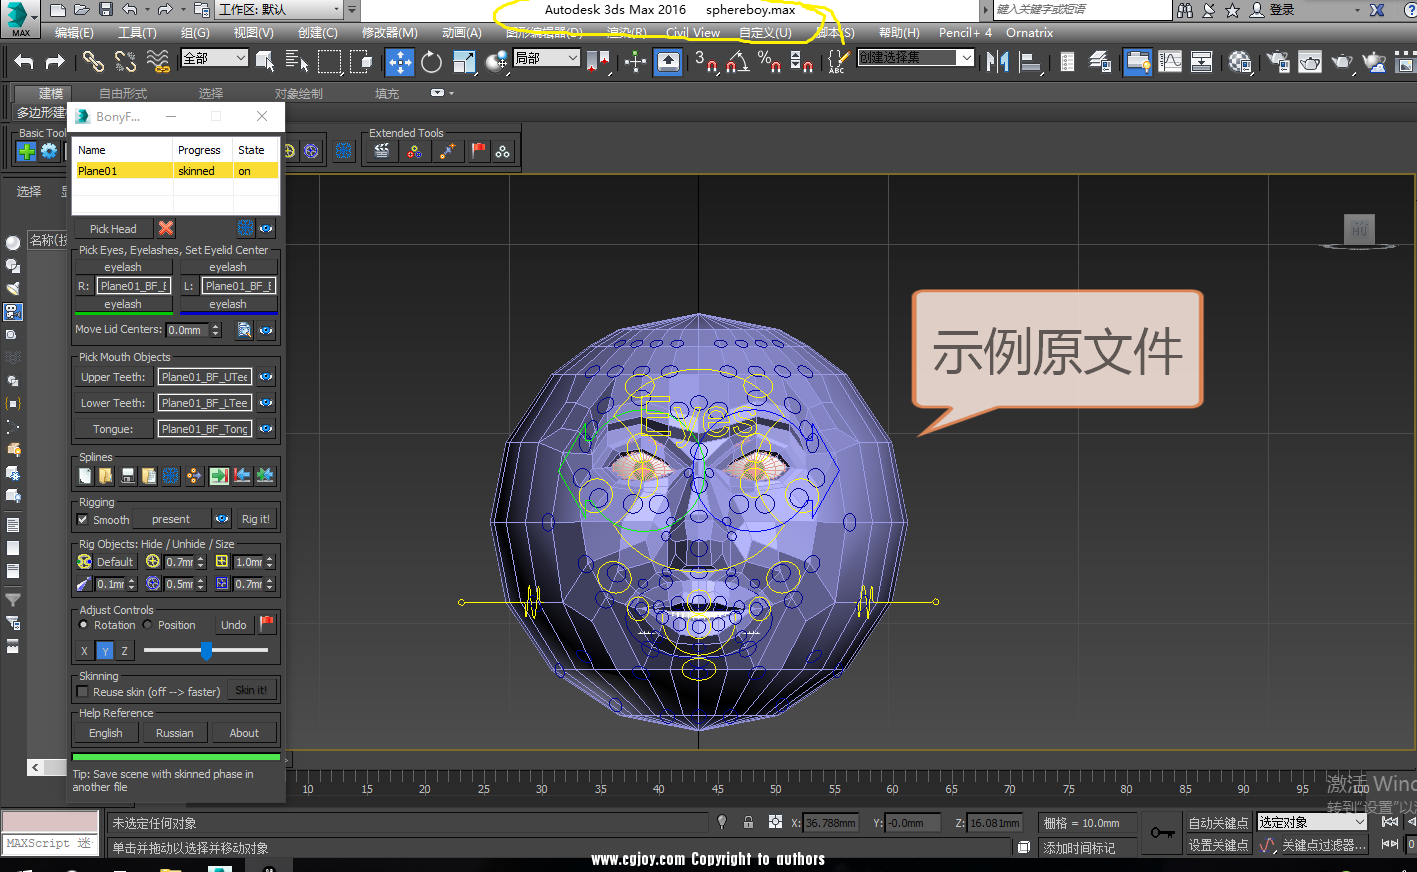Click the red flag icon in Extended Tools

(x=479, y=151)
